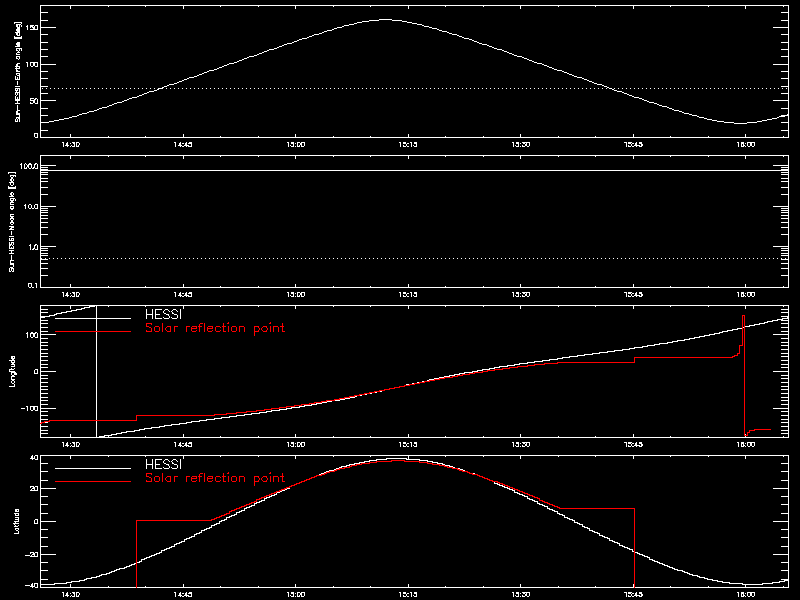
Task: Click "Solar reflection point" legend in Longitude plot
Action: [215, 328]
